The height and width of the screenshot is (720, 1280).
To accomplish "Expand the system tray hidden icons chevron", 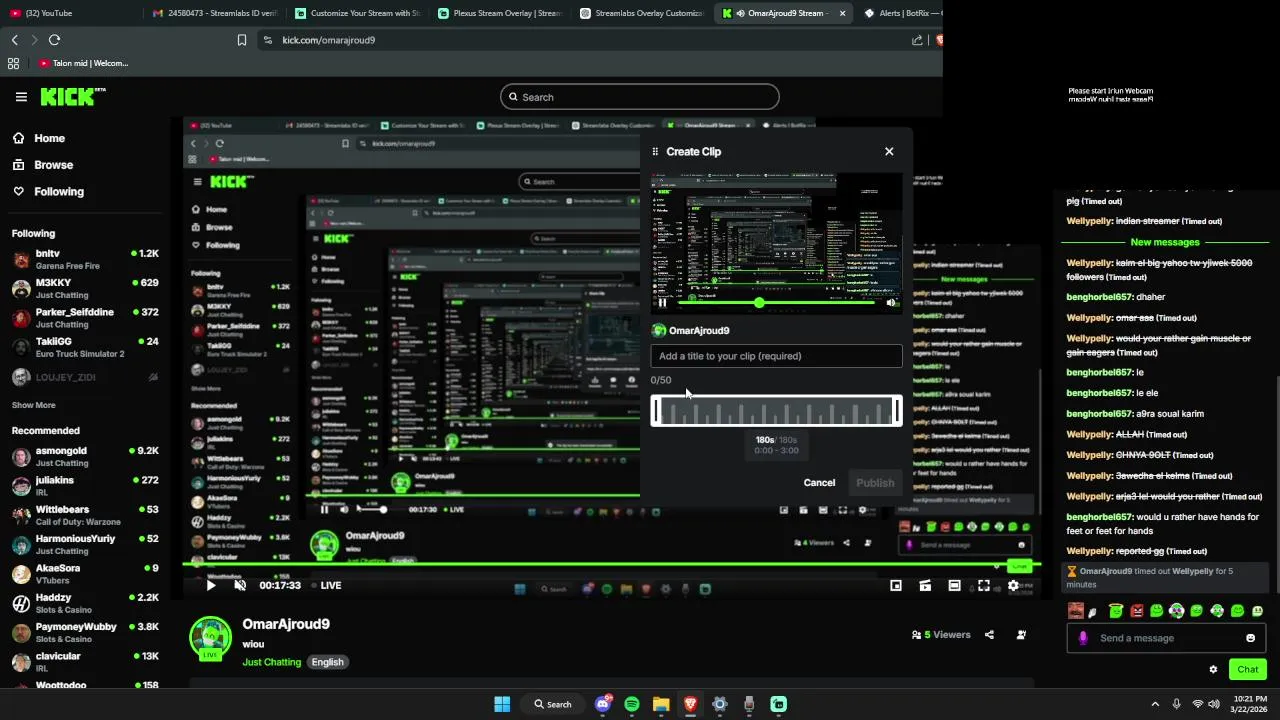I will coord(1155,704).
